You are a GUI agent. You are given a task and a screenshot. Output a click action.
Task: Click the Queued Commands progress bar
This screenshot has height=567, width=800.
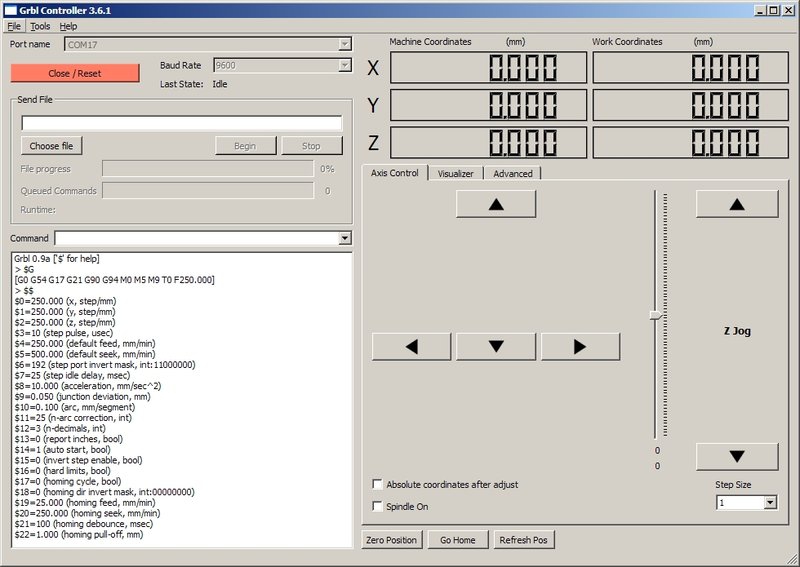(208, 191)
